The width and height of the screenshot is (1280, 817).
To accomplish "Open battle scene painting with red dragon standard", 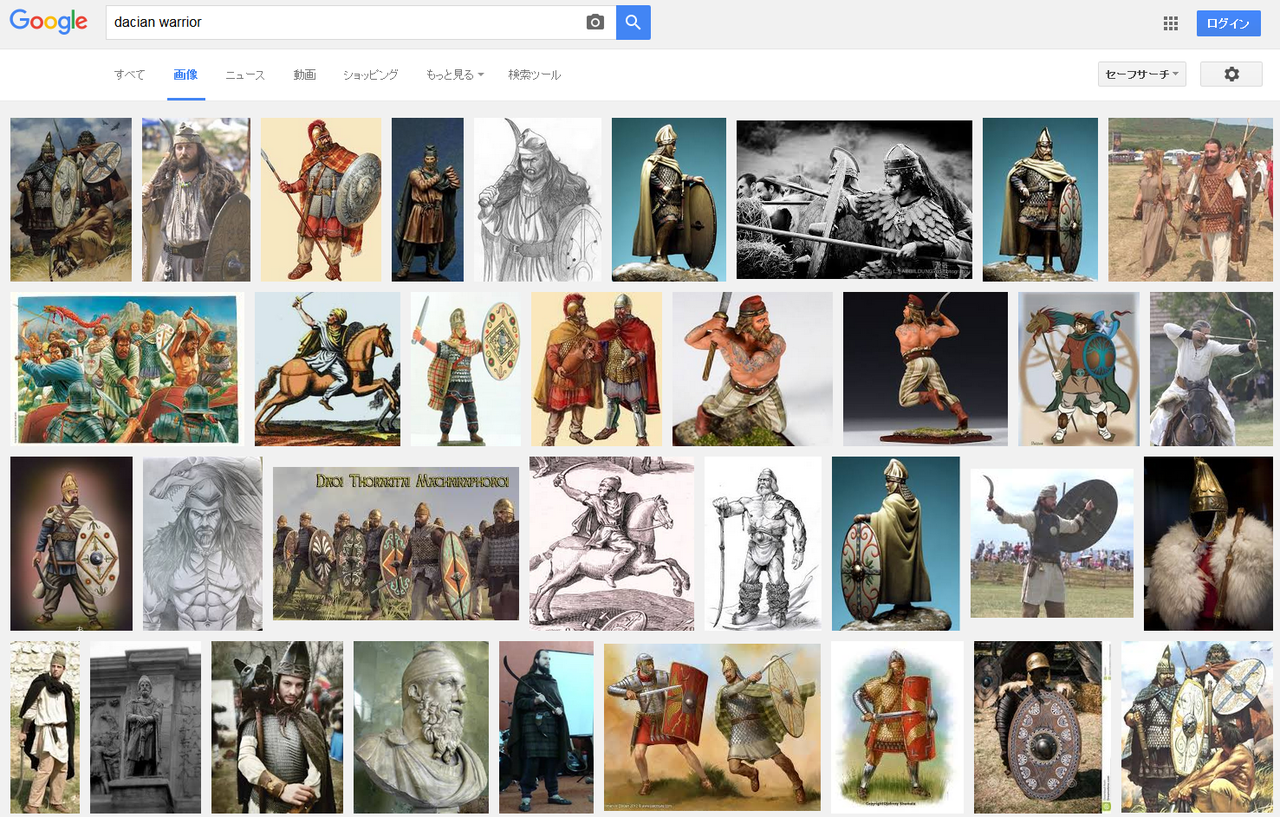I will click(x=127, y=369).
